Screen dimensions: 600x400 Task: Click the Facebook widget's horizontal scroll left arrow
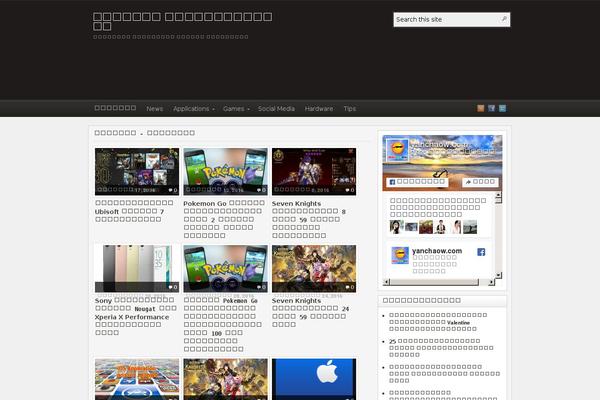(x=386, y=282)
